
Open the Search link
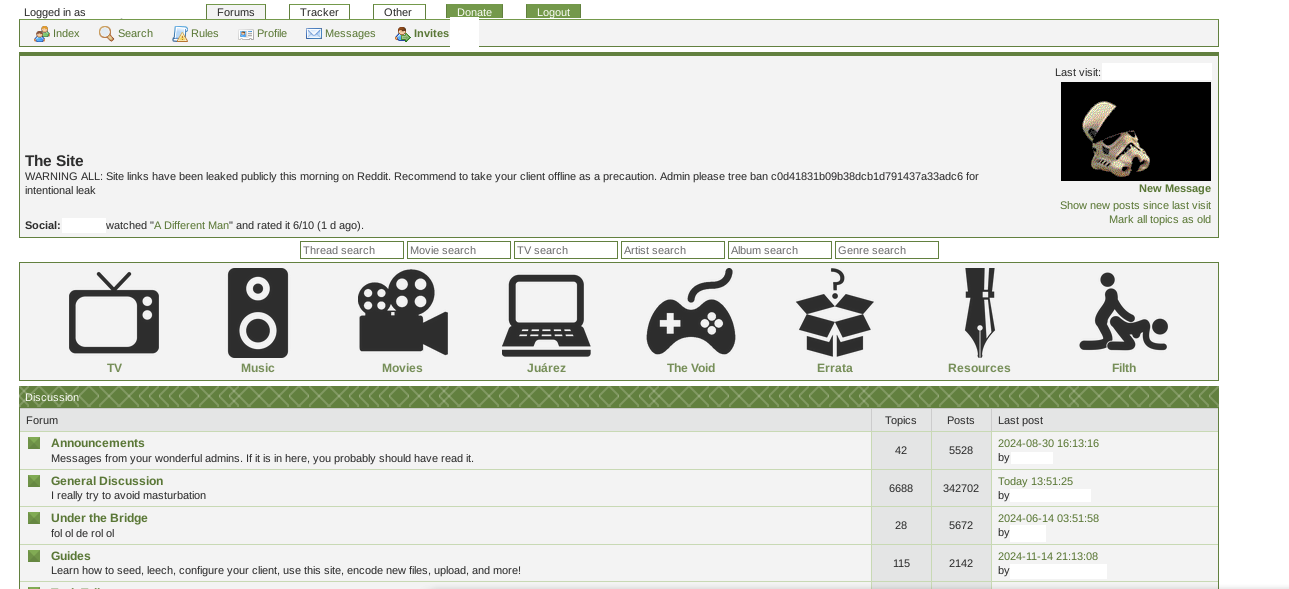(x=135, y=34)
